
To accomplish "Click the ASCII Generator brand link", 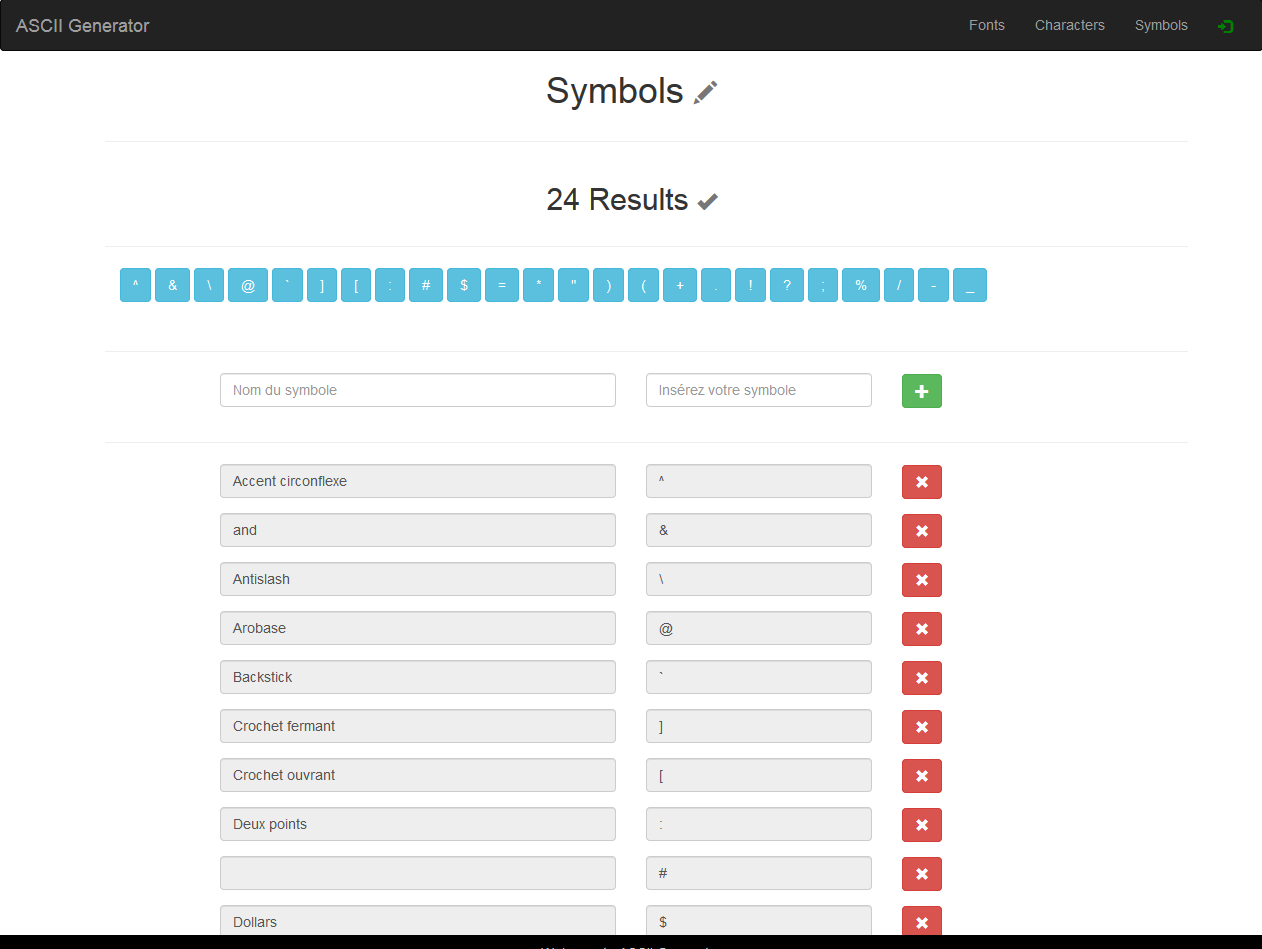I will (82, 26).
